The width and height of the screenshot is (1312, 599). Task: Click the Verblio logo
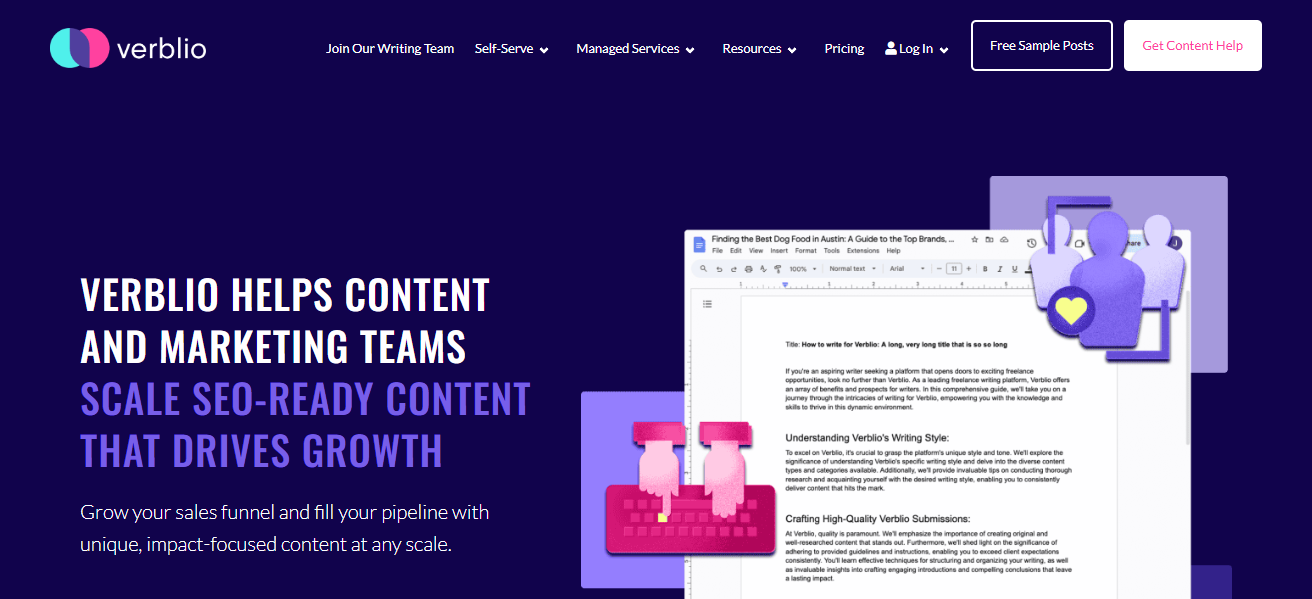[x=128, y=48]
